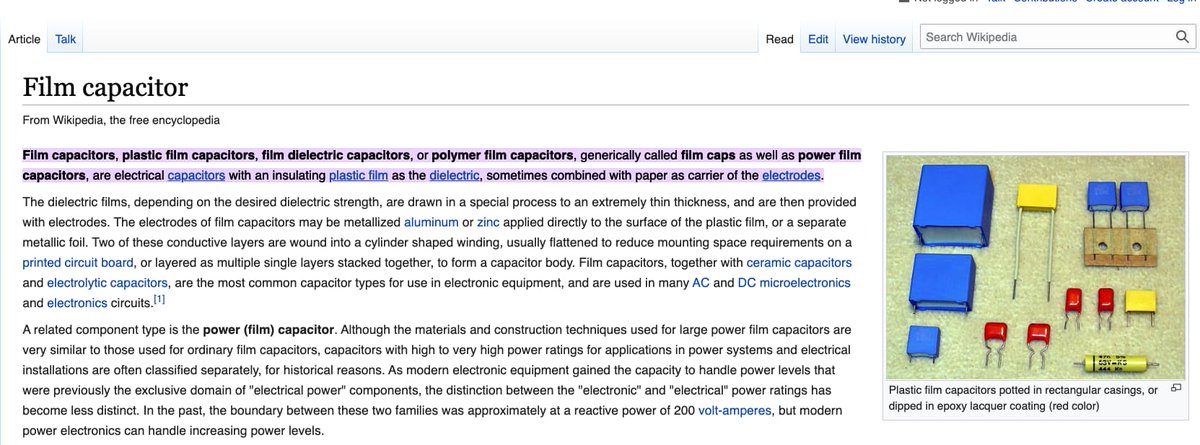Follow the 'plastic film' link
Viewport: 1200px width, 445px height.
[359, 177]
